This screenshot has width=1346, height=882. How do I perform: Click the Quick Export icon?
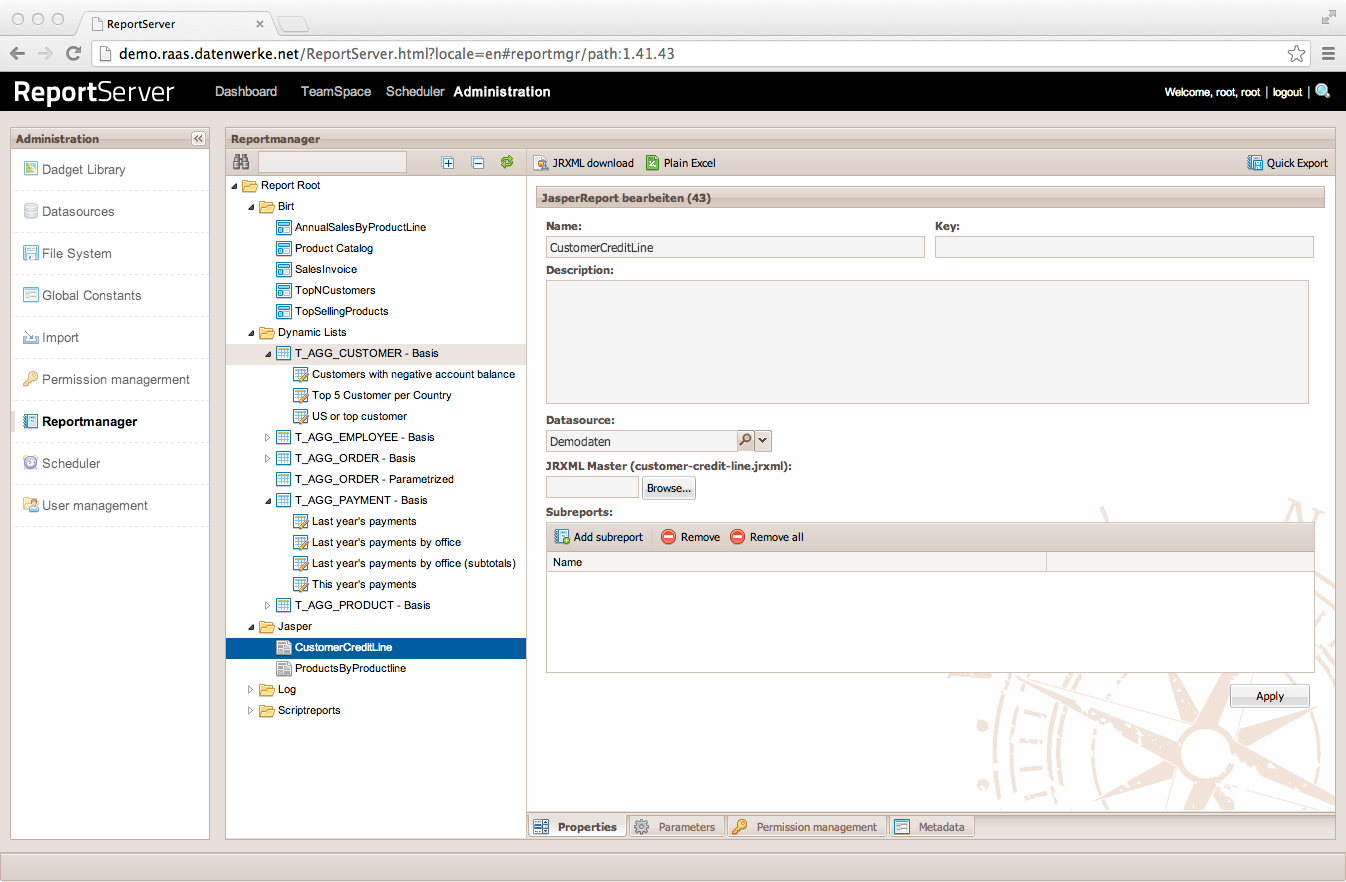click(x=1255, y=163)
